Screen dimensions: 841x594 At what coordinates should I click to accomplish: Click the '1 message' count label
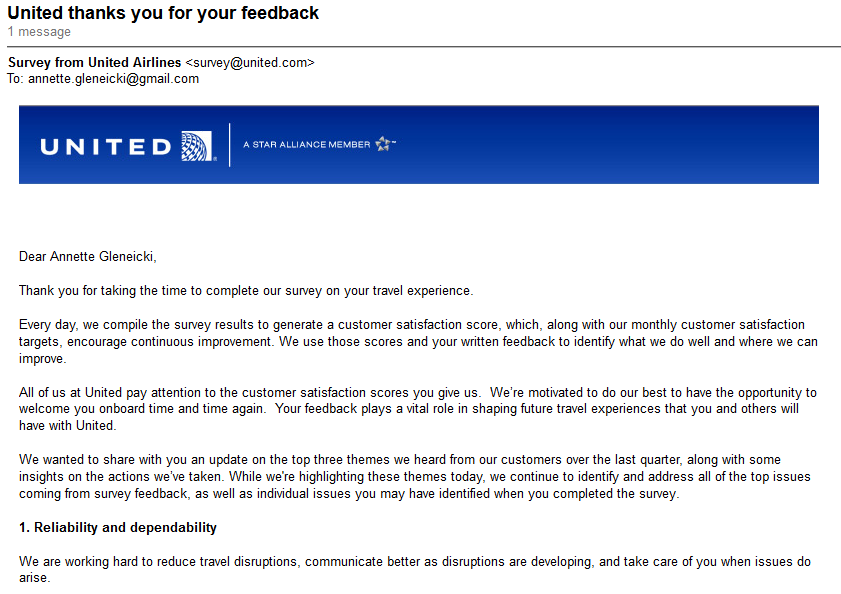pos(39,32)
